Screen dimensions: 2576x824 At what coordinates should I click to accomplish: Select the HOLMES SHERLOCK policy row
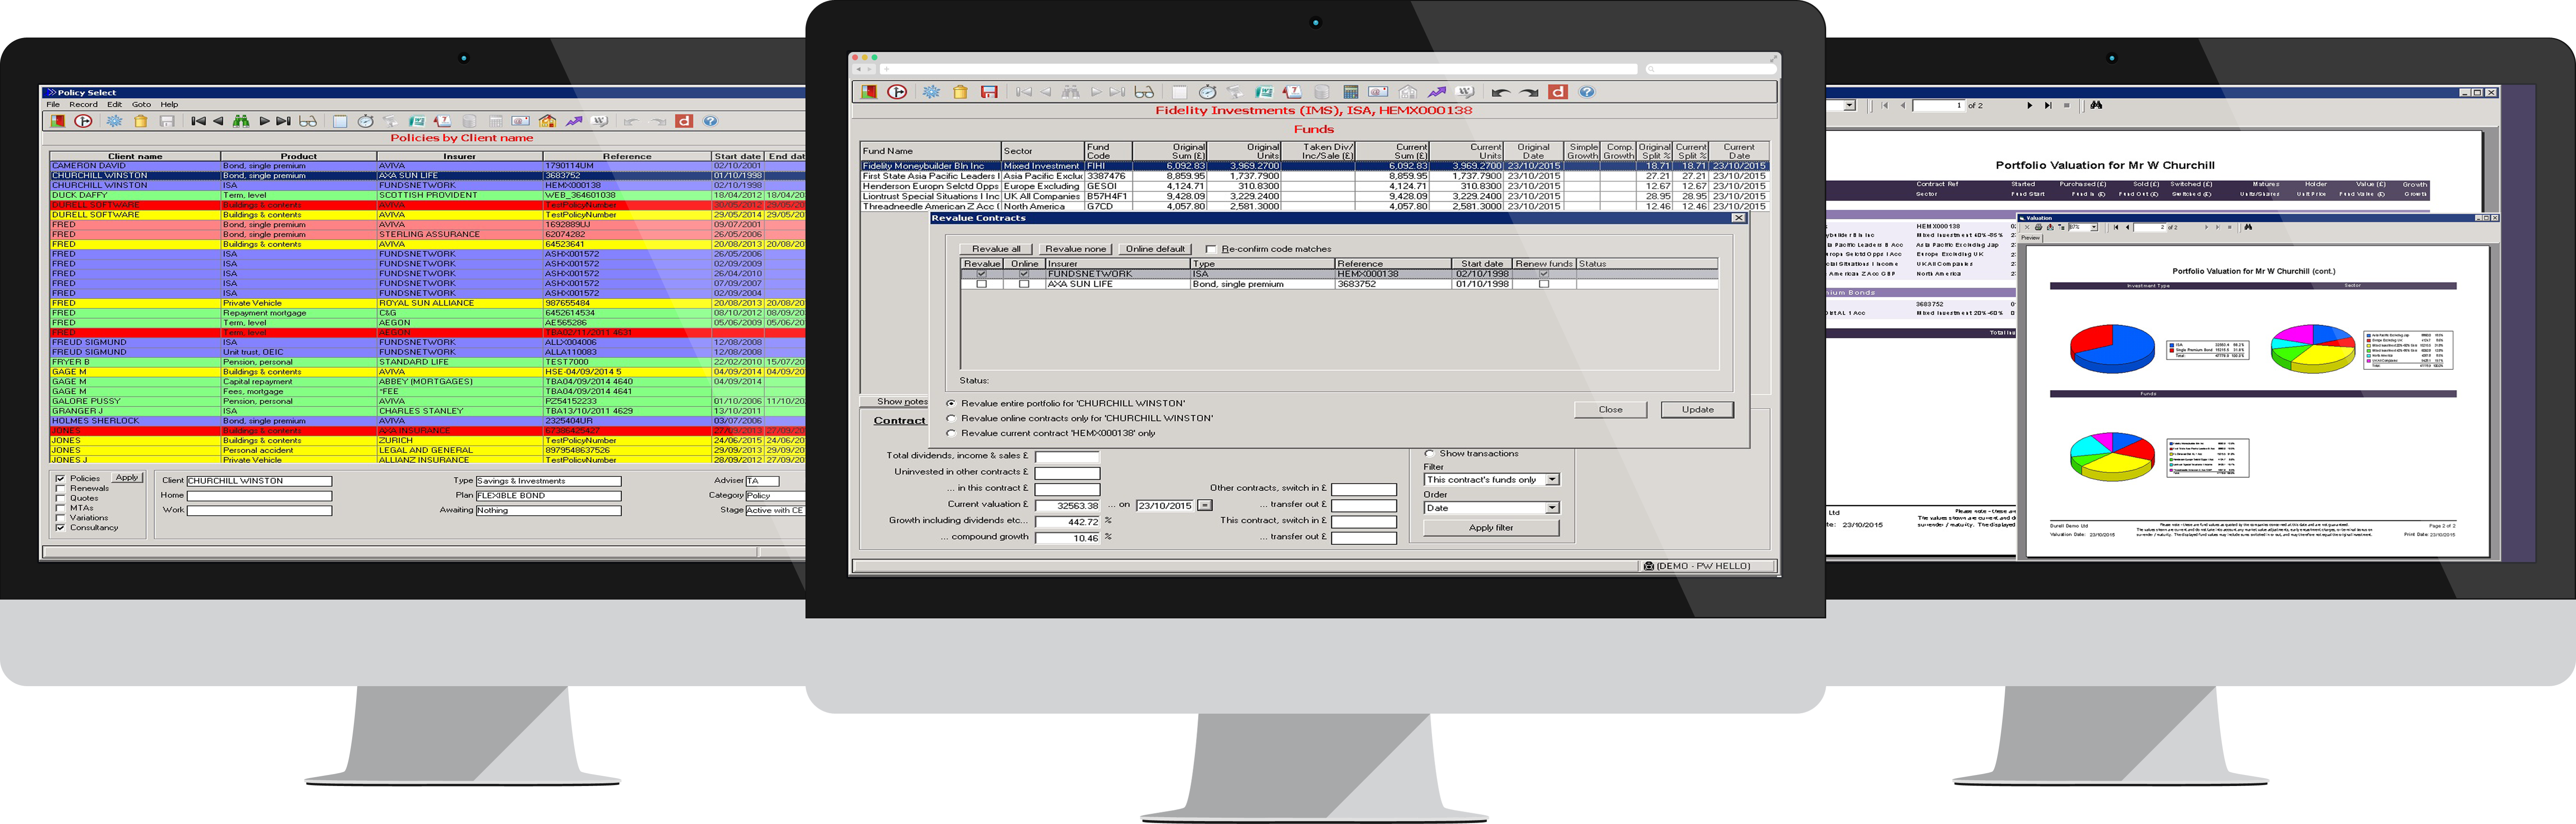[427, 421]
